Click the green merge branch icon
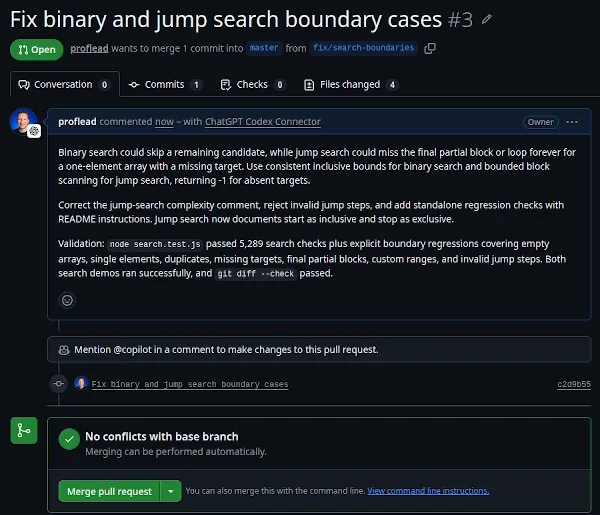This screenshot has height=515, width=600. click(x=24, y=430)
